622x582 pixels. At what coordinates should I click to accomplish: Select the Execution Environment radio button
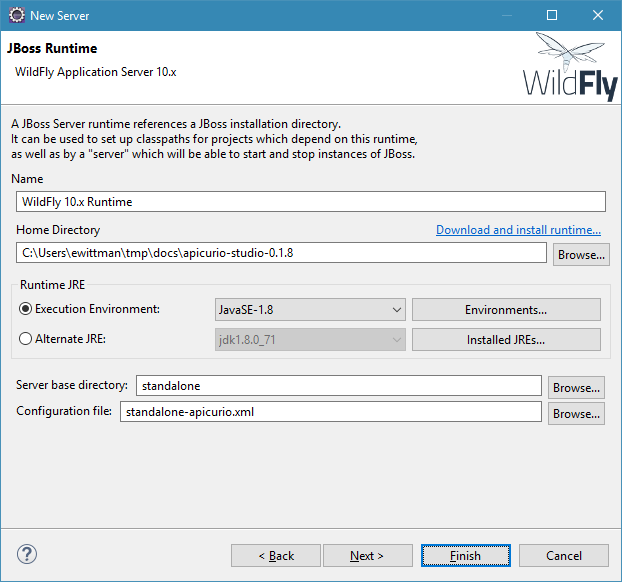[x=26, y=309]
